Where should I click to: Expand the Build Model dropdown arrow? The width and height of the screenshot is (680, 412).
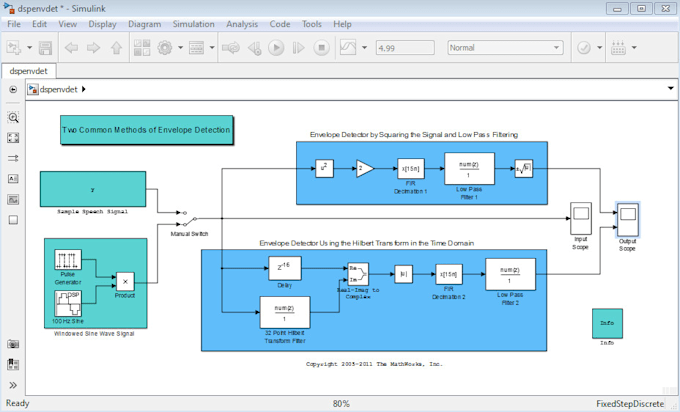(634, 48)
